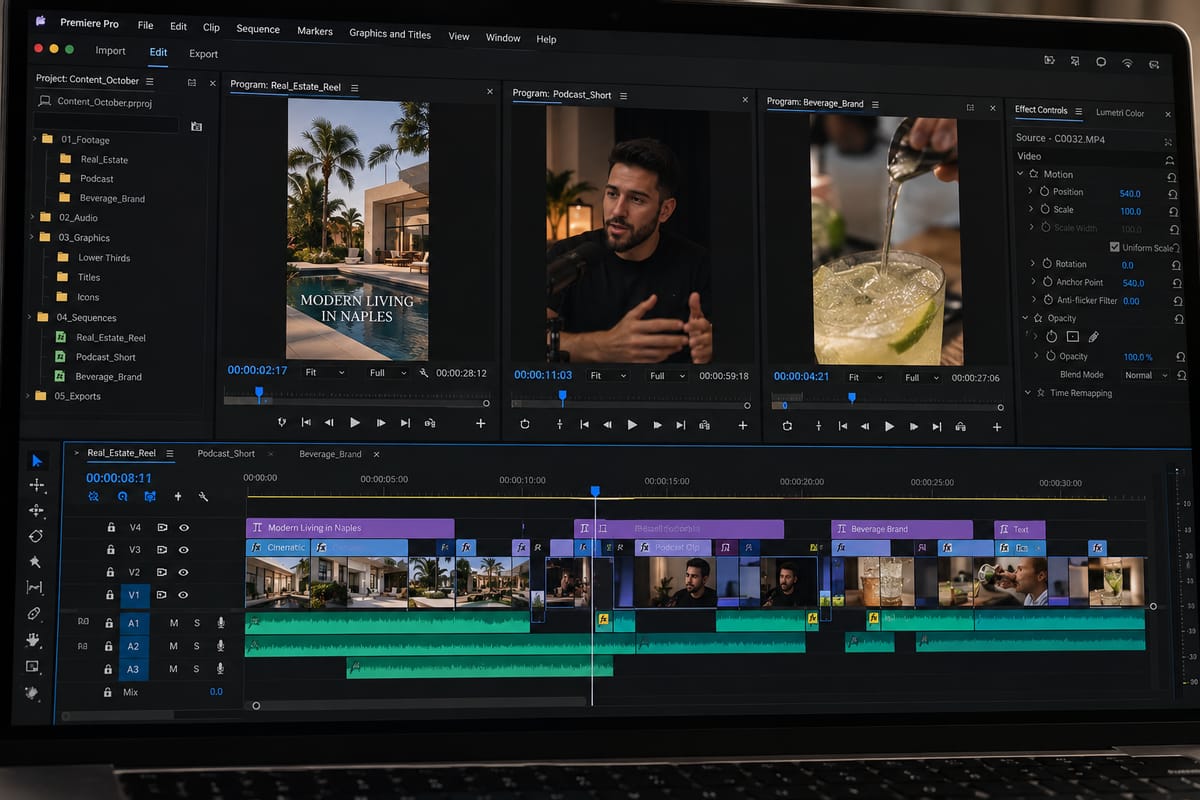1200x800 pixels.
Task: Toggle the linked selection icon in timeline
Action: point(150,496)
